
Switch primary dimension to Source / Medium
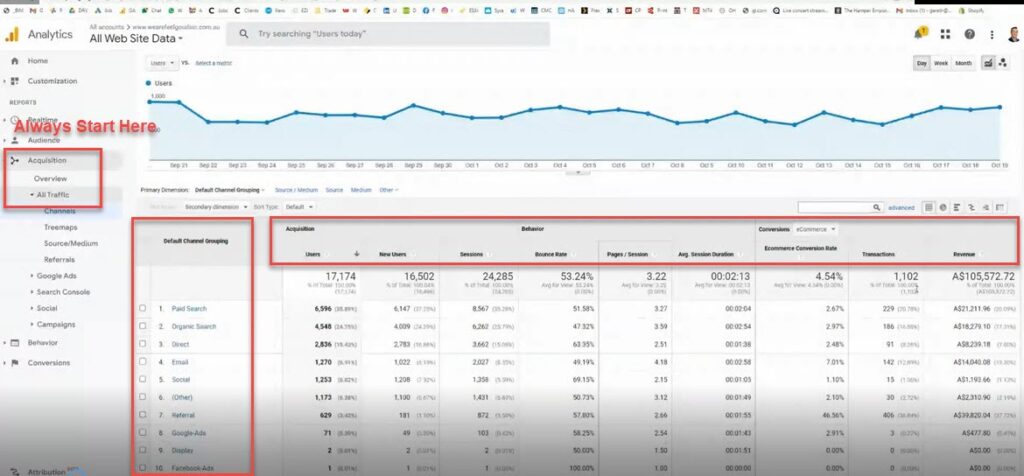click(x=296, y=190)
